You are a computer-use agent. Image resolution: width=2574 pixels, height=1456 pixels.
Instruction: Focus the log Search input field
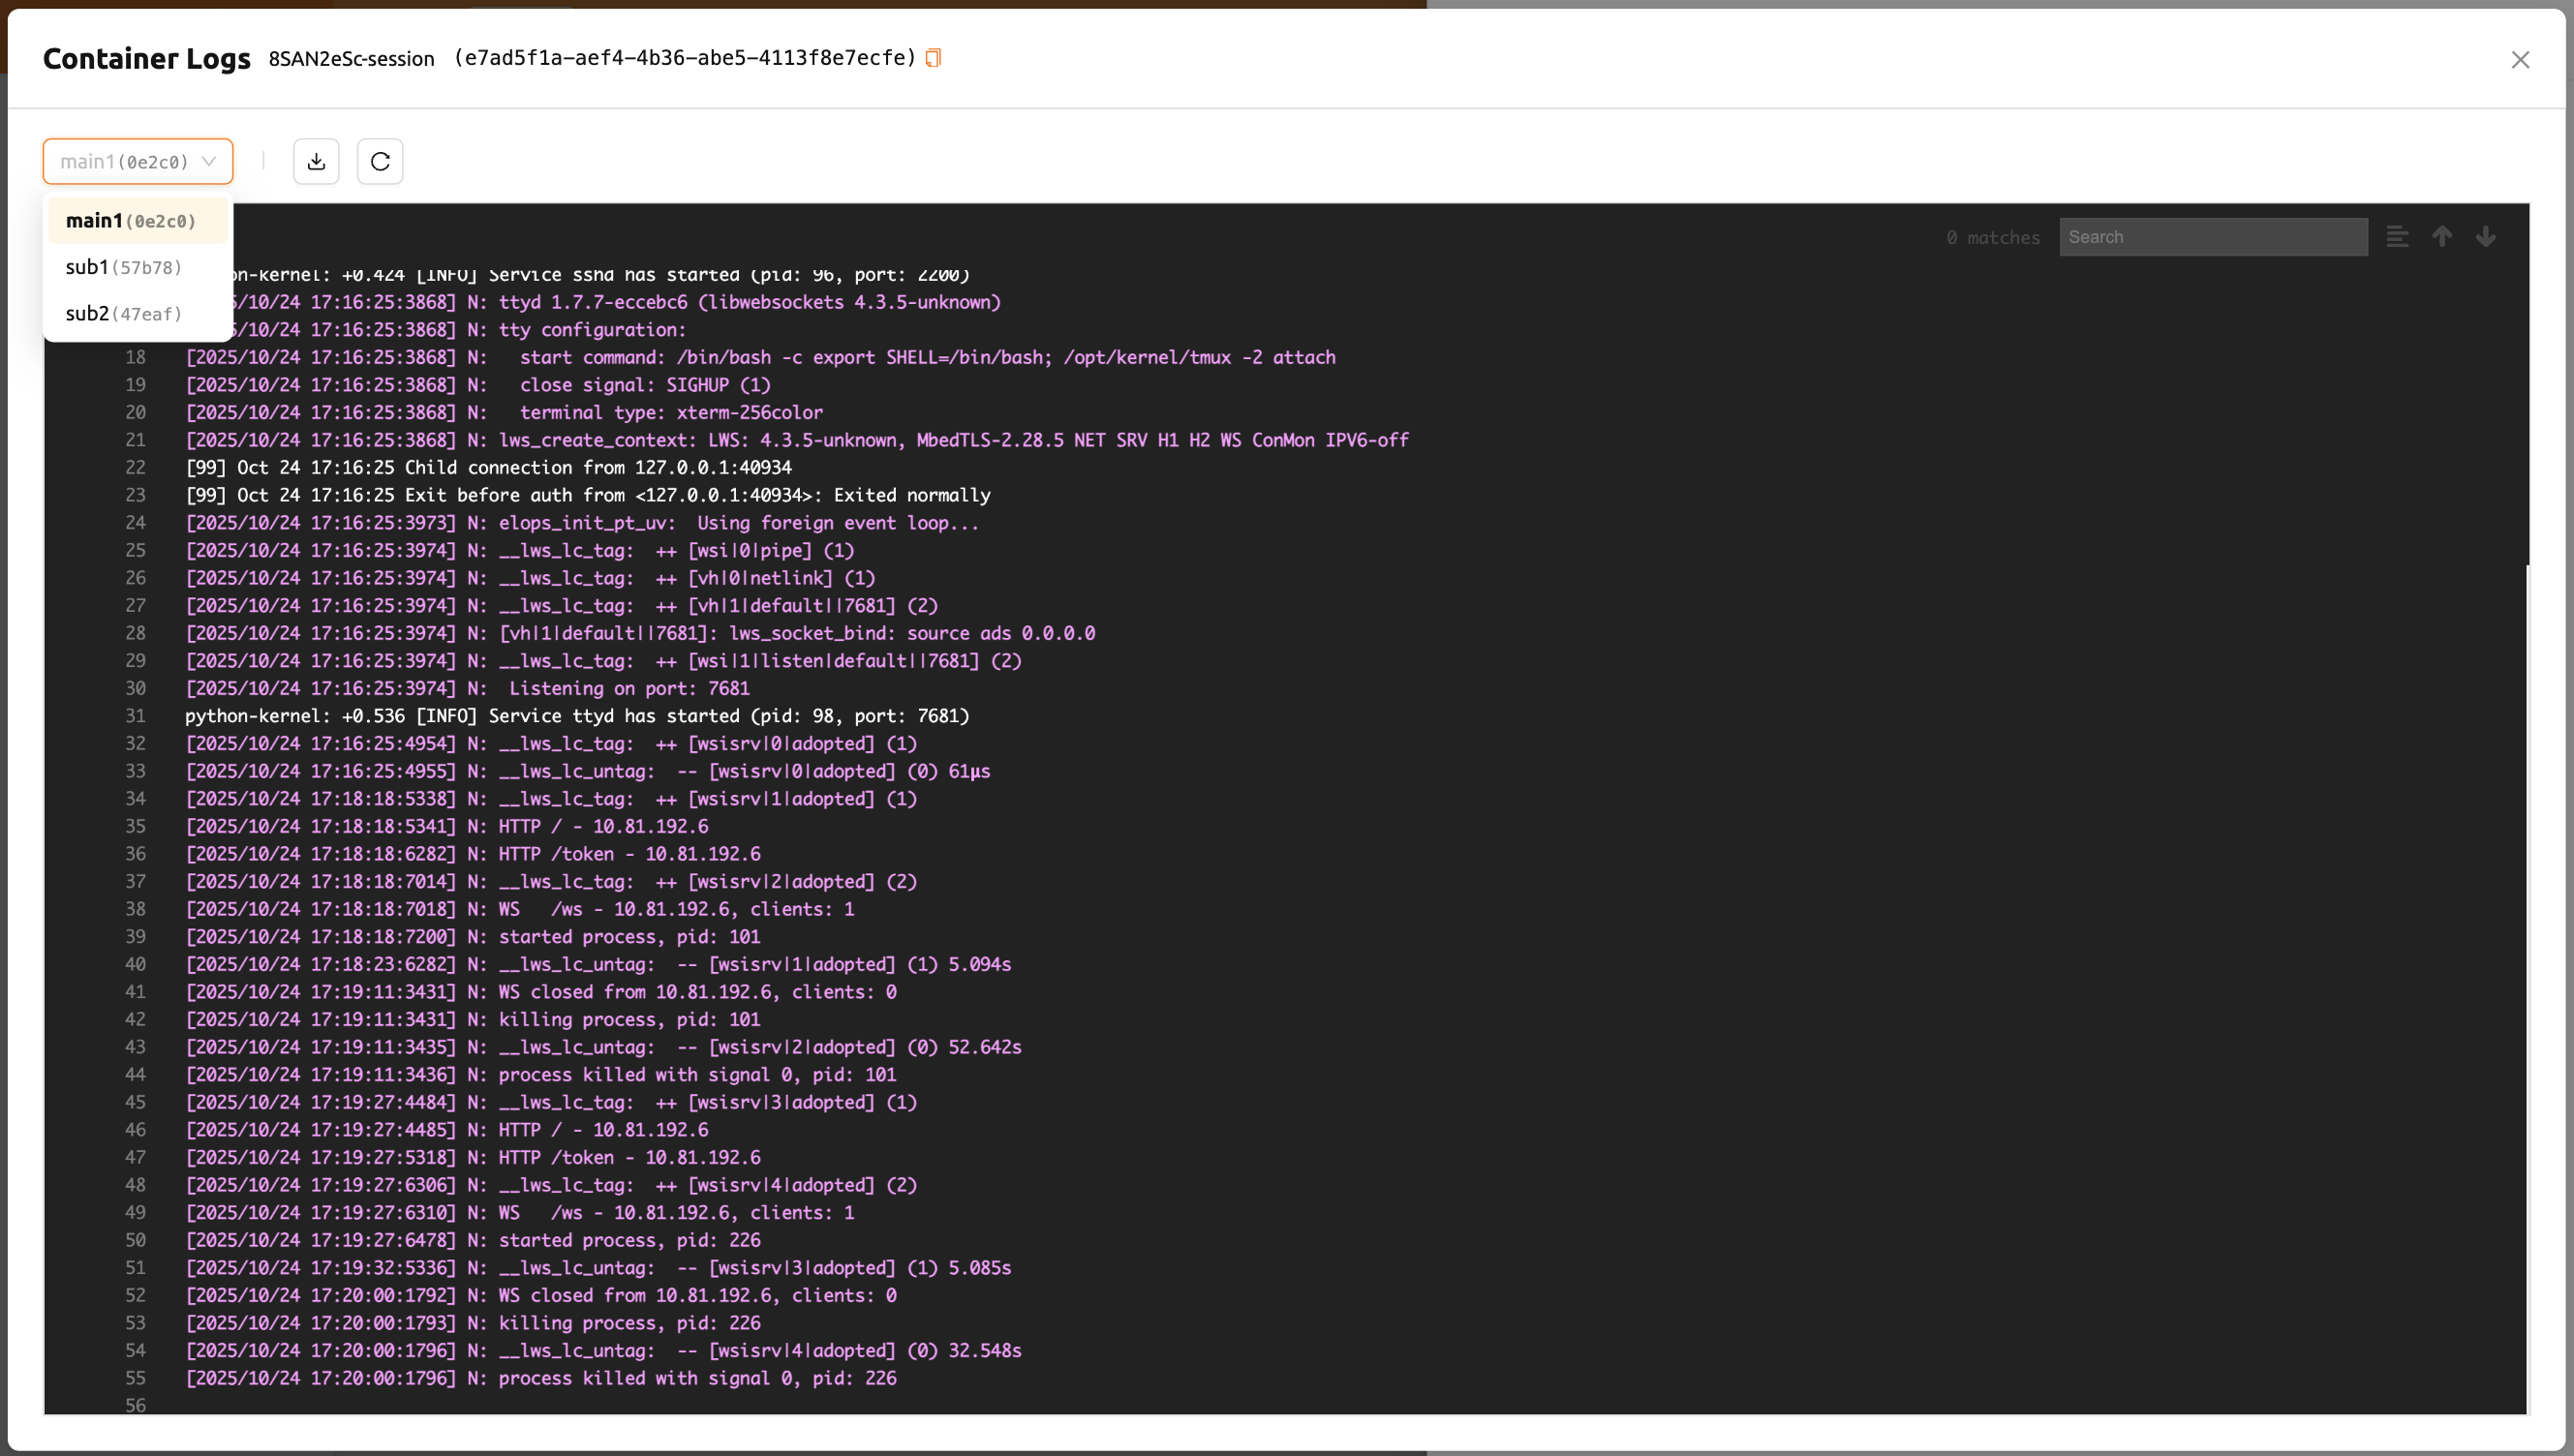pyautogui.click(x=2213, y=237)
